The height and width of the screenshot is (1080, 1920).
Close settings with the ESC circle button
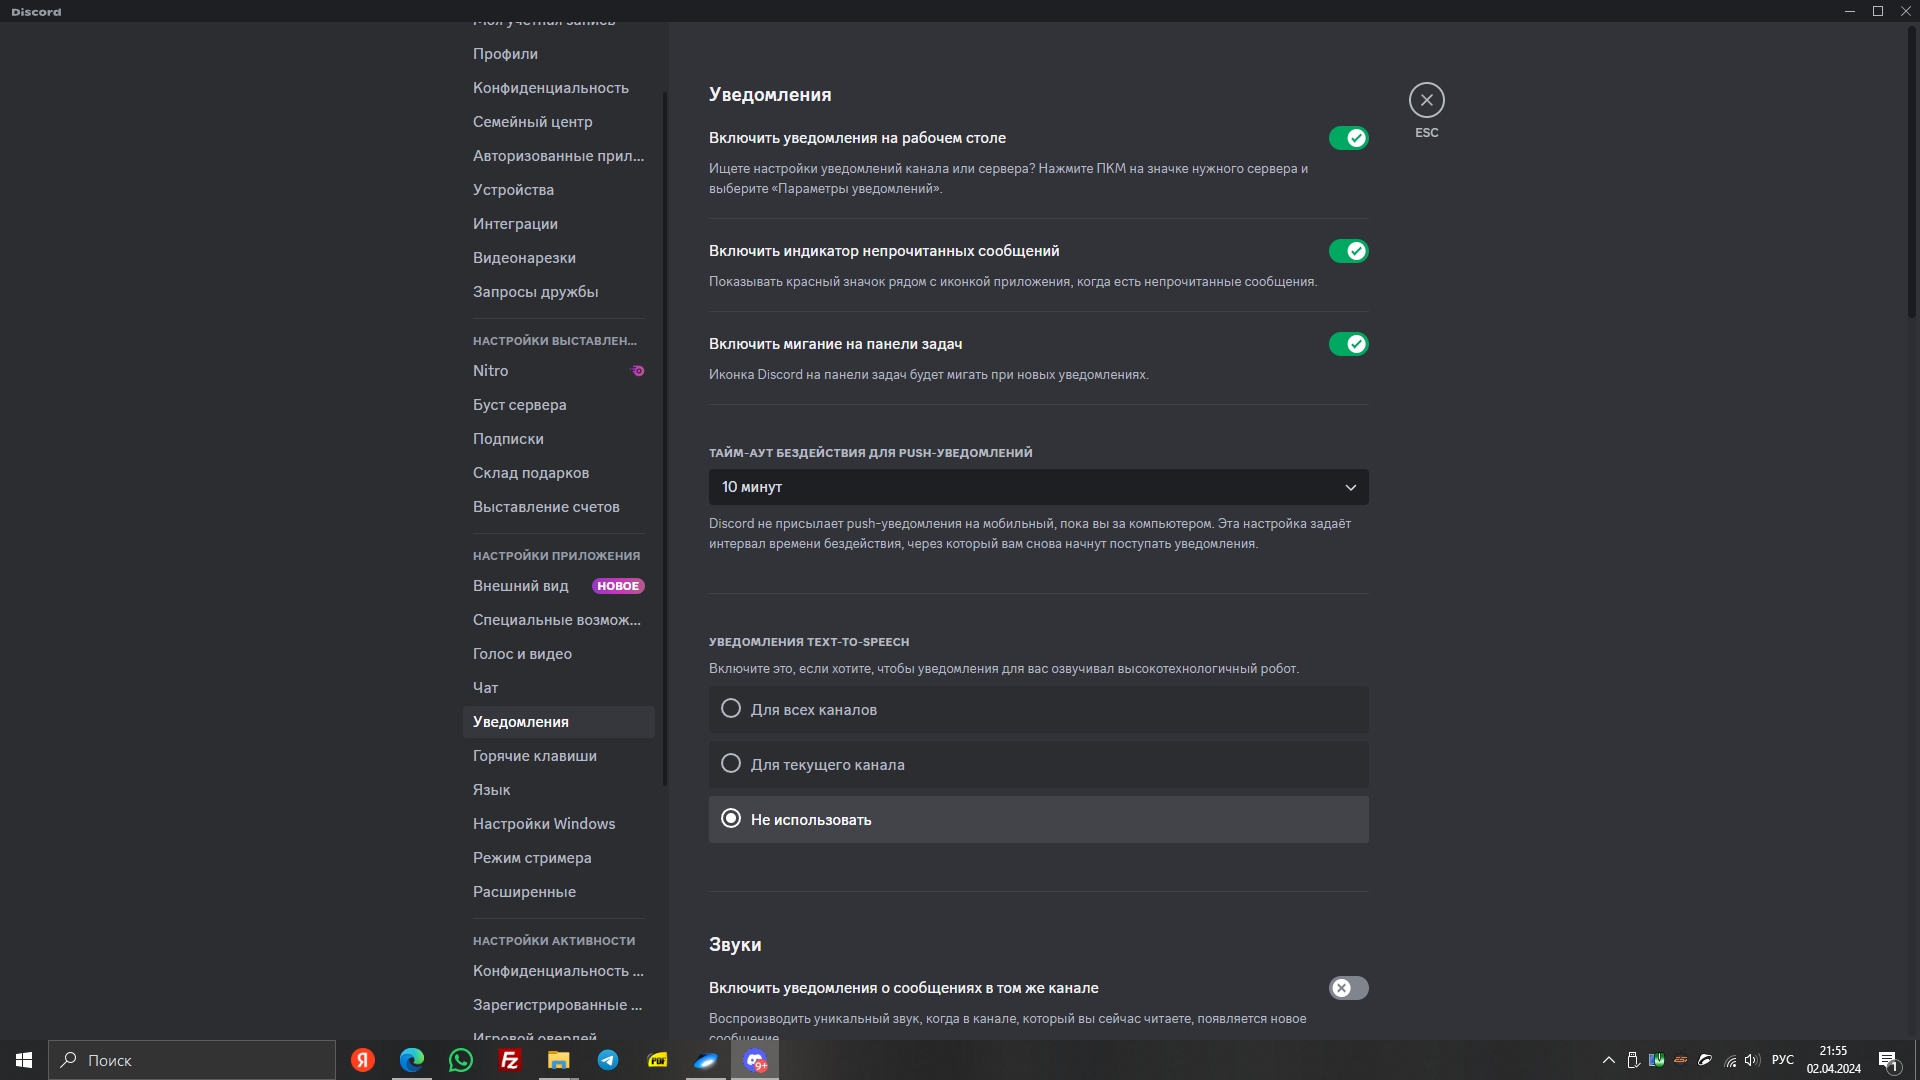1426,100
